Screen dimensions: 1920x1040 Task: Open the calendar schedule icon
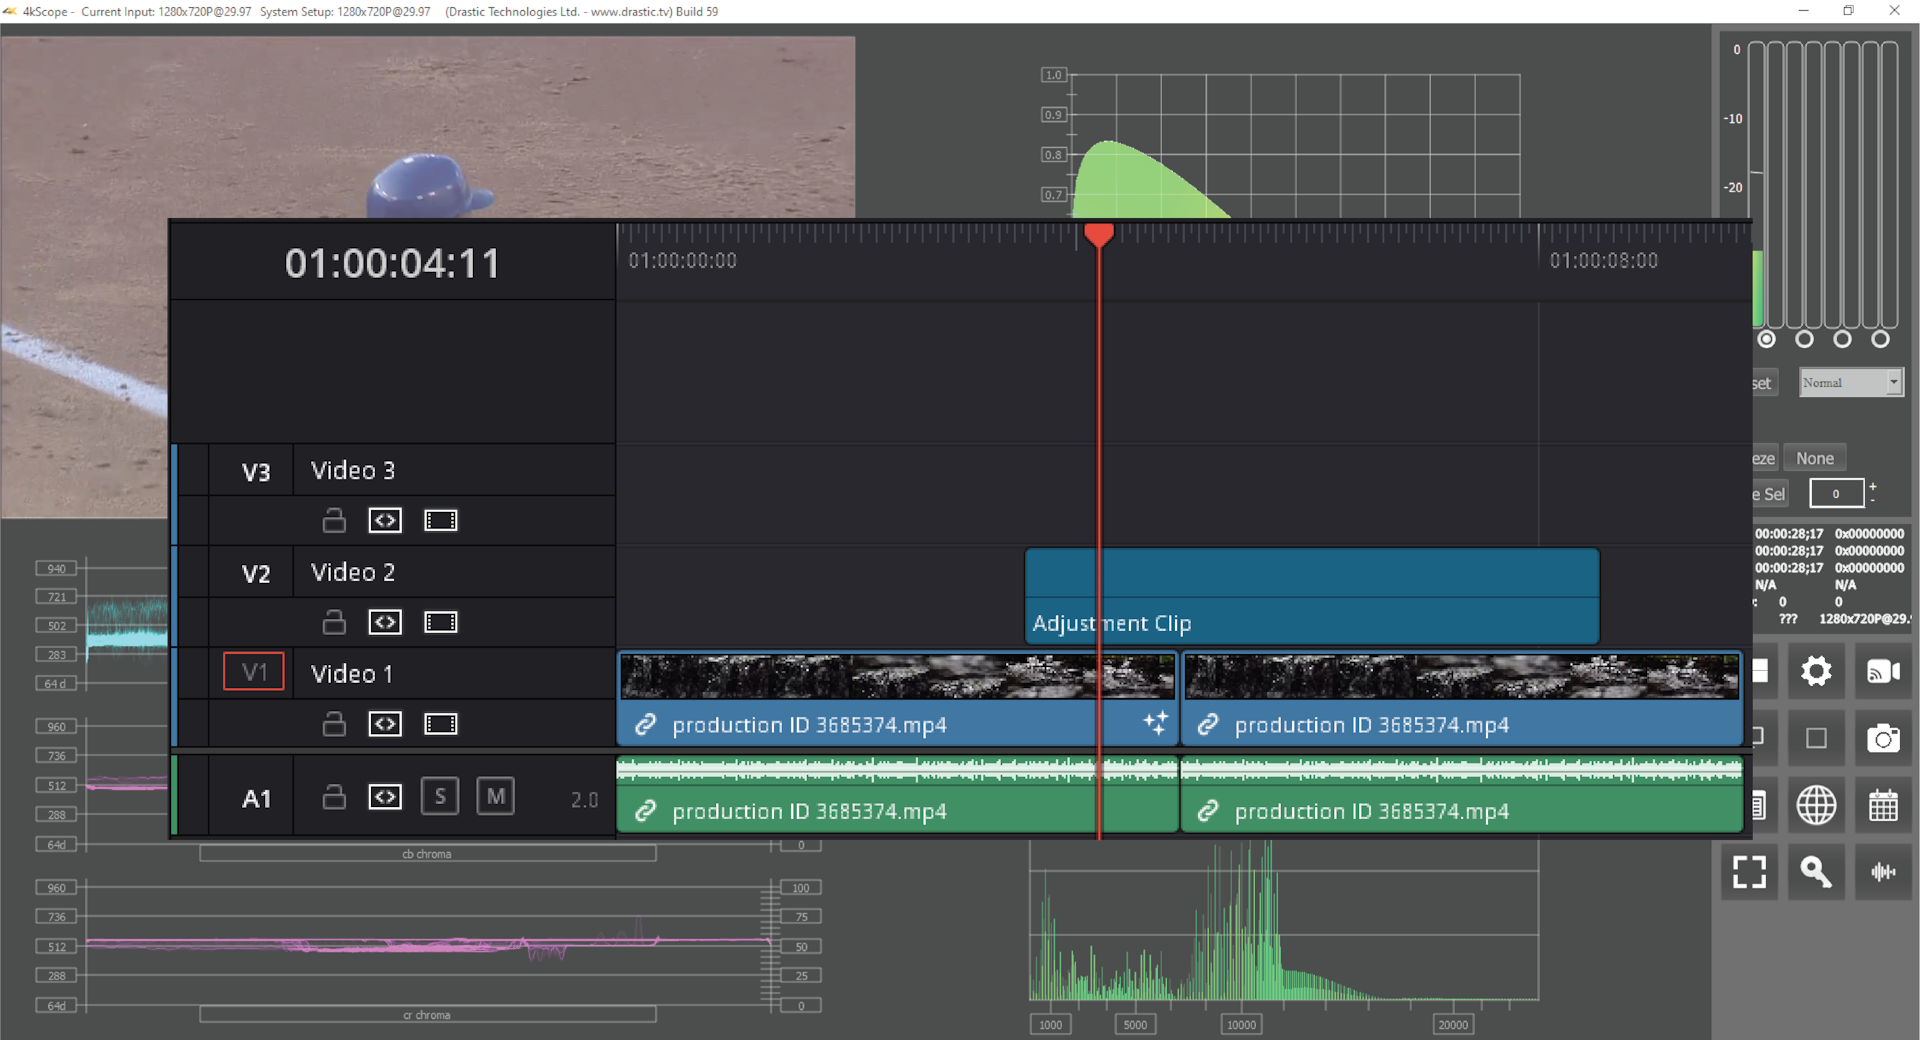1883,805
